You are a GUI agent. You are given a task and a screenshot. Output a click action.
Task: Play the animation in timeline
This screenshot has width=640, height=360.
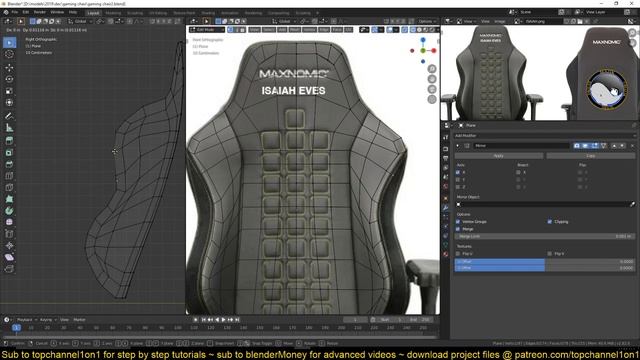click(224, 320)
